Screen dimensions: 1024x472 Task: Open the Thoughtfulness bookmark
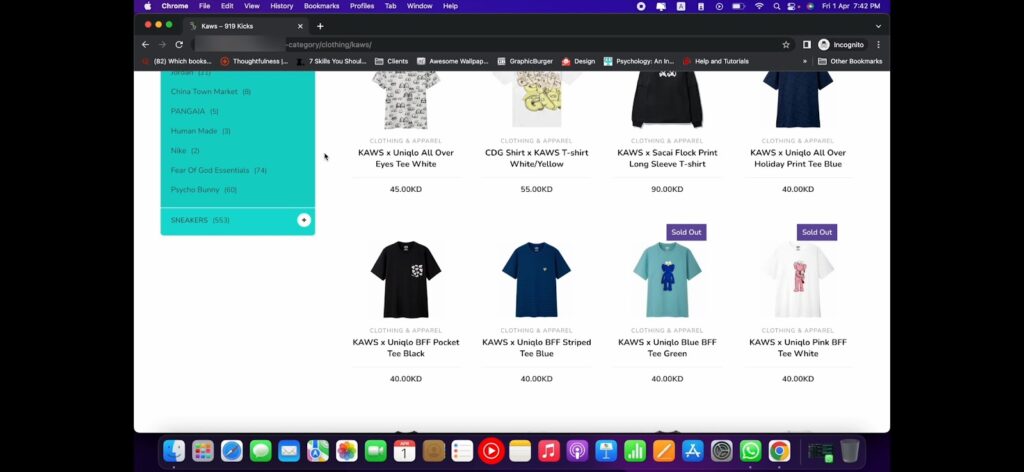[255, 61]
